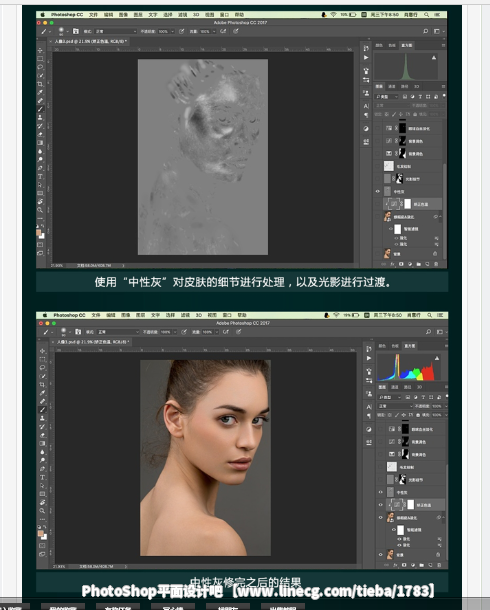The width and height of the screenshot is (490, 610).
Task: Show the top masked layer in upper Layers panel
Action: tap(378, 128)
